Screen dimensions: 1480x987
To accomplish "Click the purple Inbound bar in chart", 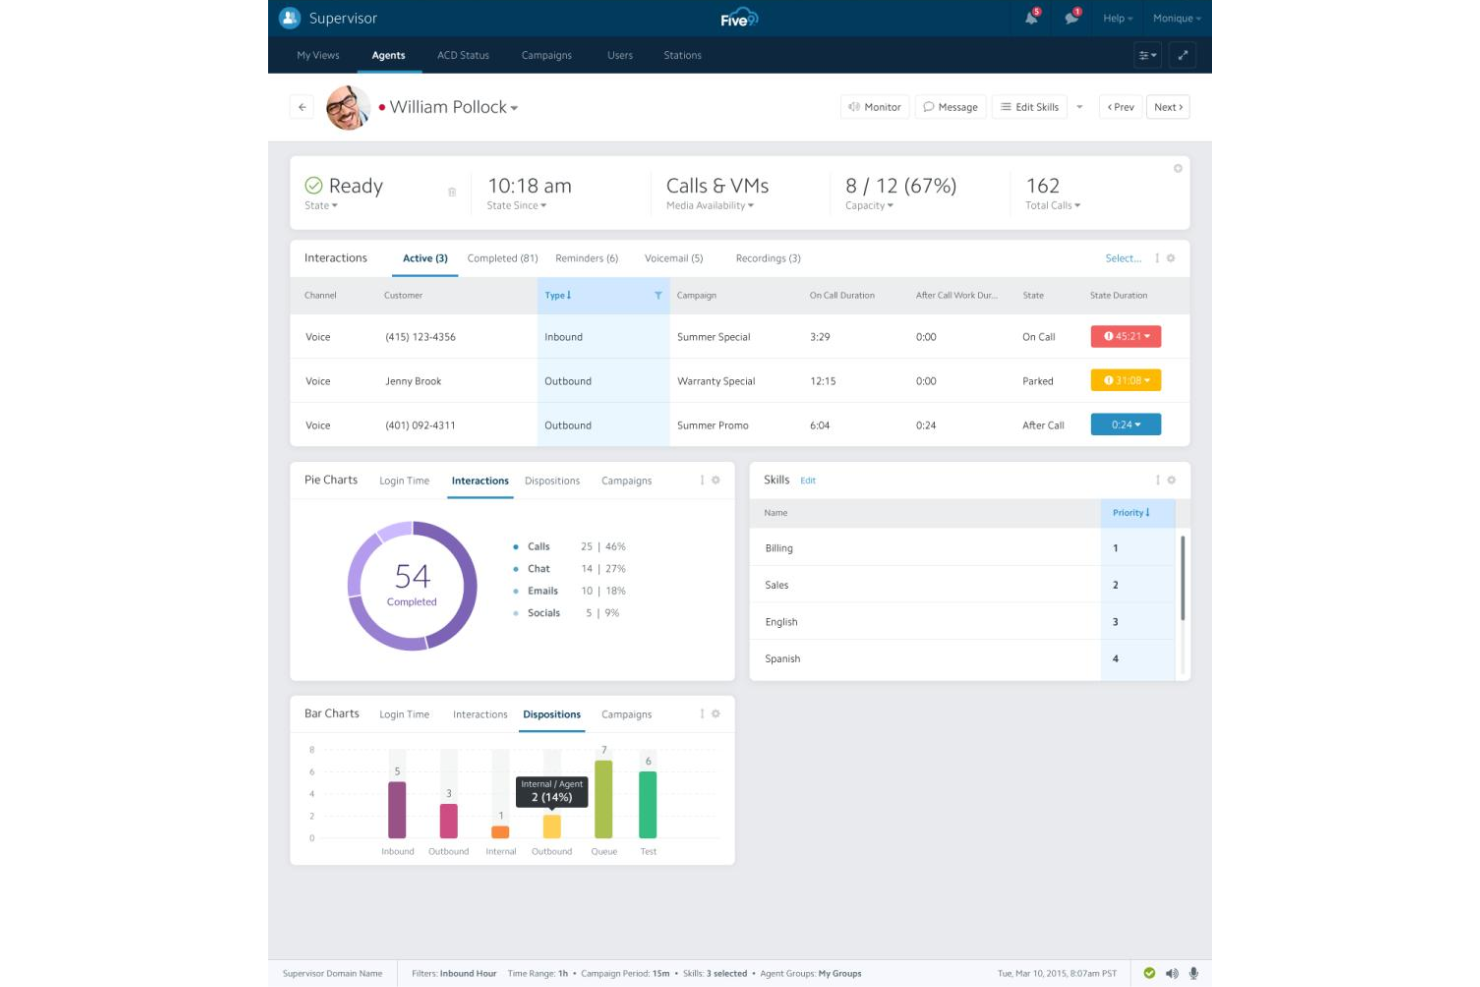I will 397,810.
